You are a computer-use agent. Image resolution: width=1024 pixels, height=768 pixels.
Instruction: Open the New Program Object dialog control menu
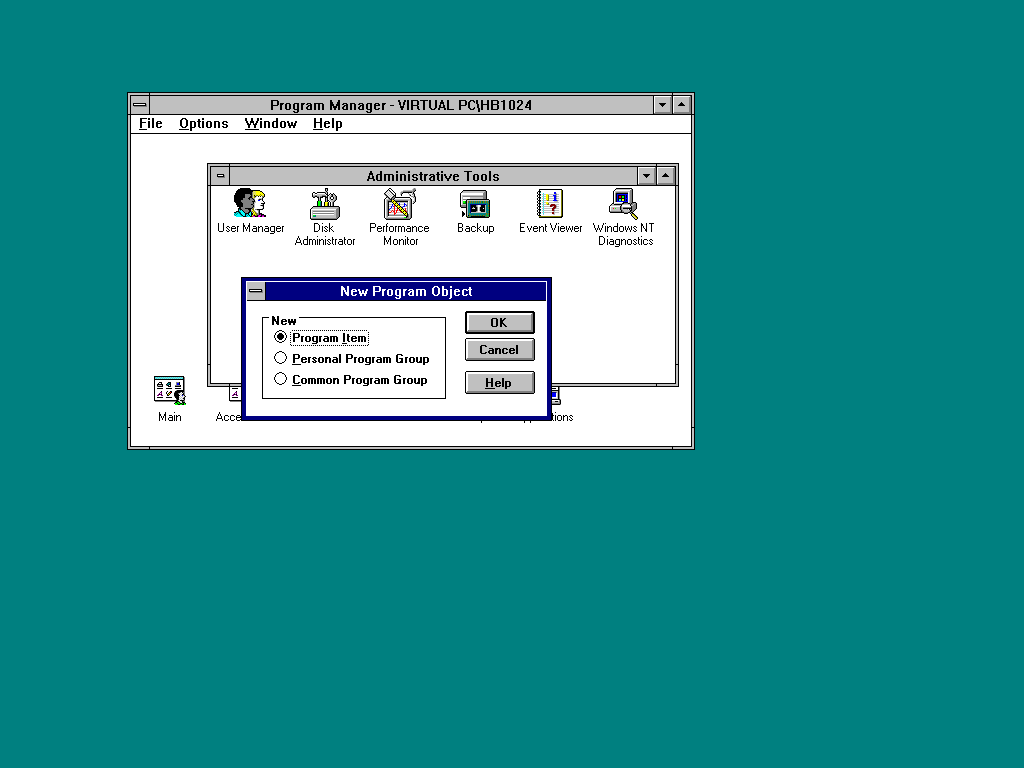256,291
